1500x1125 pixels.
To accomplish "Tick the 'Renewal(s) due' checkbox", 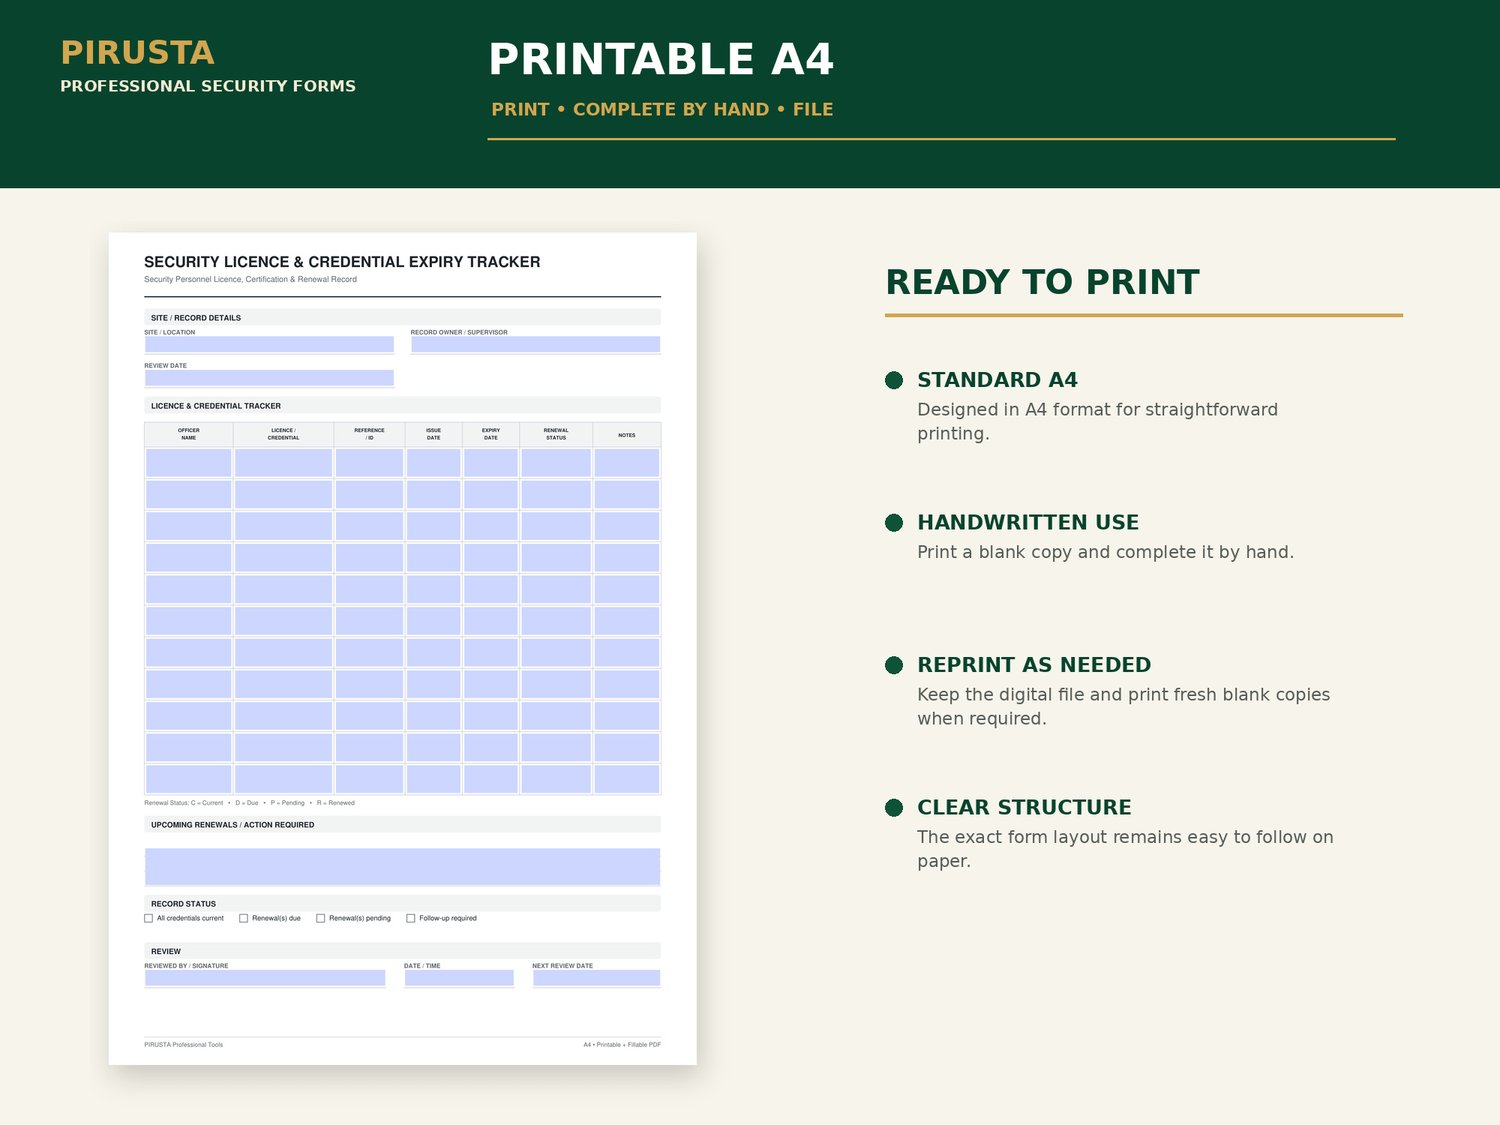I will click(x=244, y=918).
